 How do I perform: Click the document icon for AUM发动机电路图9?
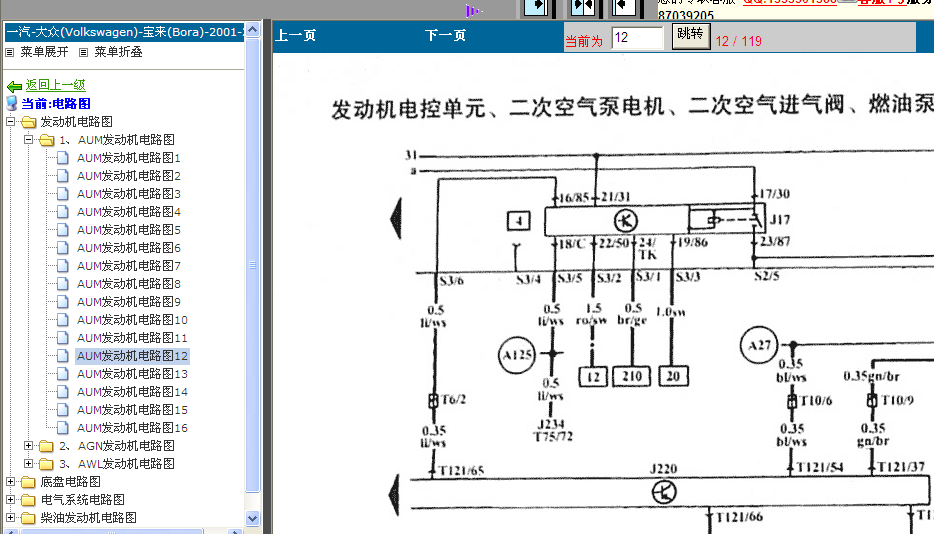click(x=63, y=302)
